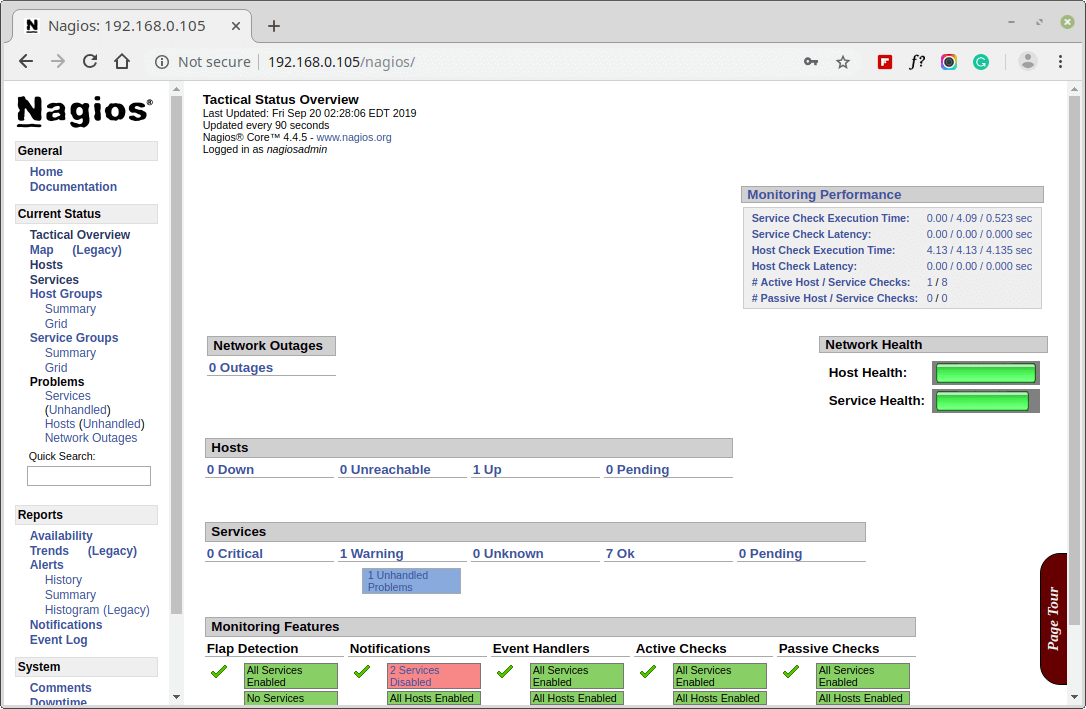Open the saved passwords key icon
Screen dimensions: 1086x709
coord(811,62)
